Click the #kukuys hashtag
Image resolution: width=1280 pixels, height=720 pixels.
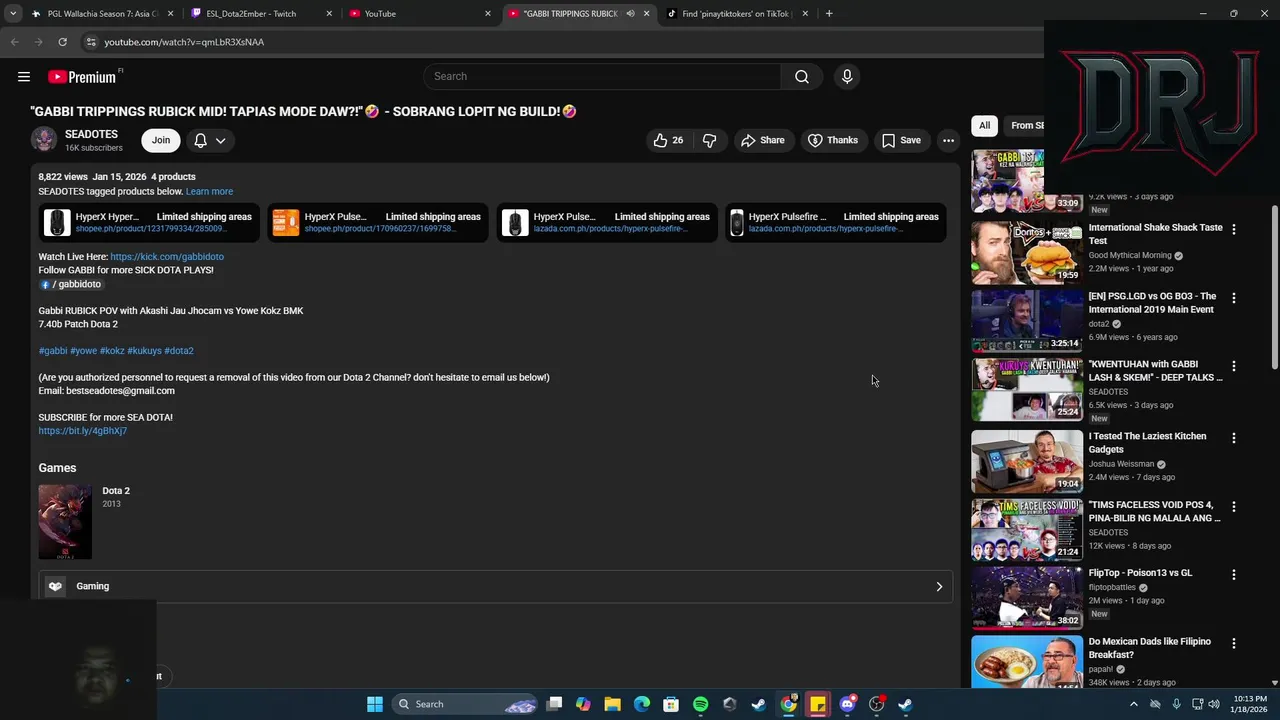[x=144, y=351]
